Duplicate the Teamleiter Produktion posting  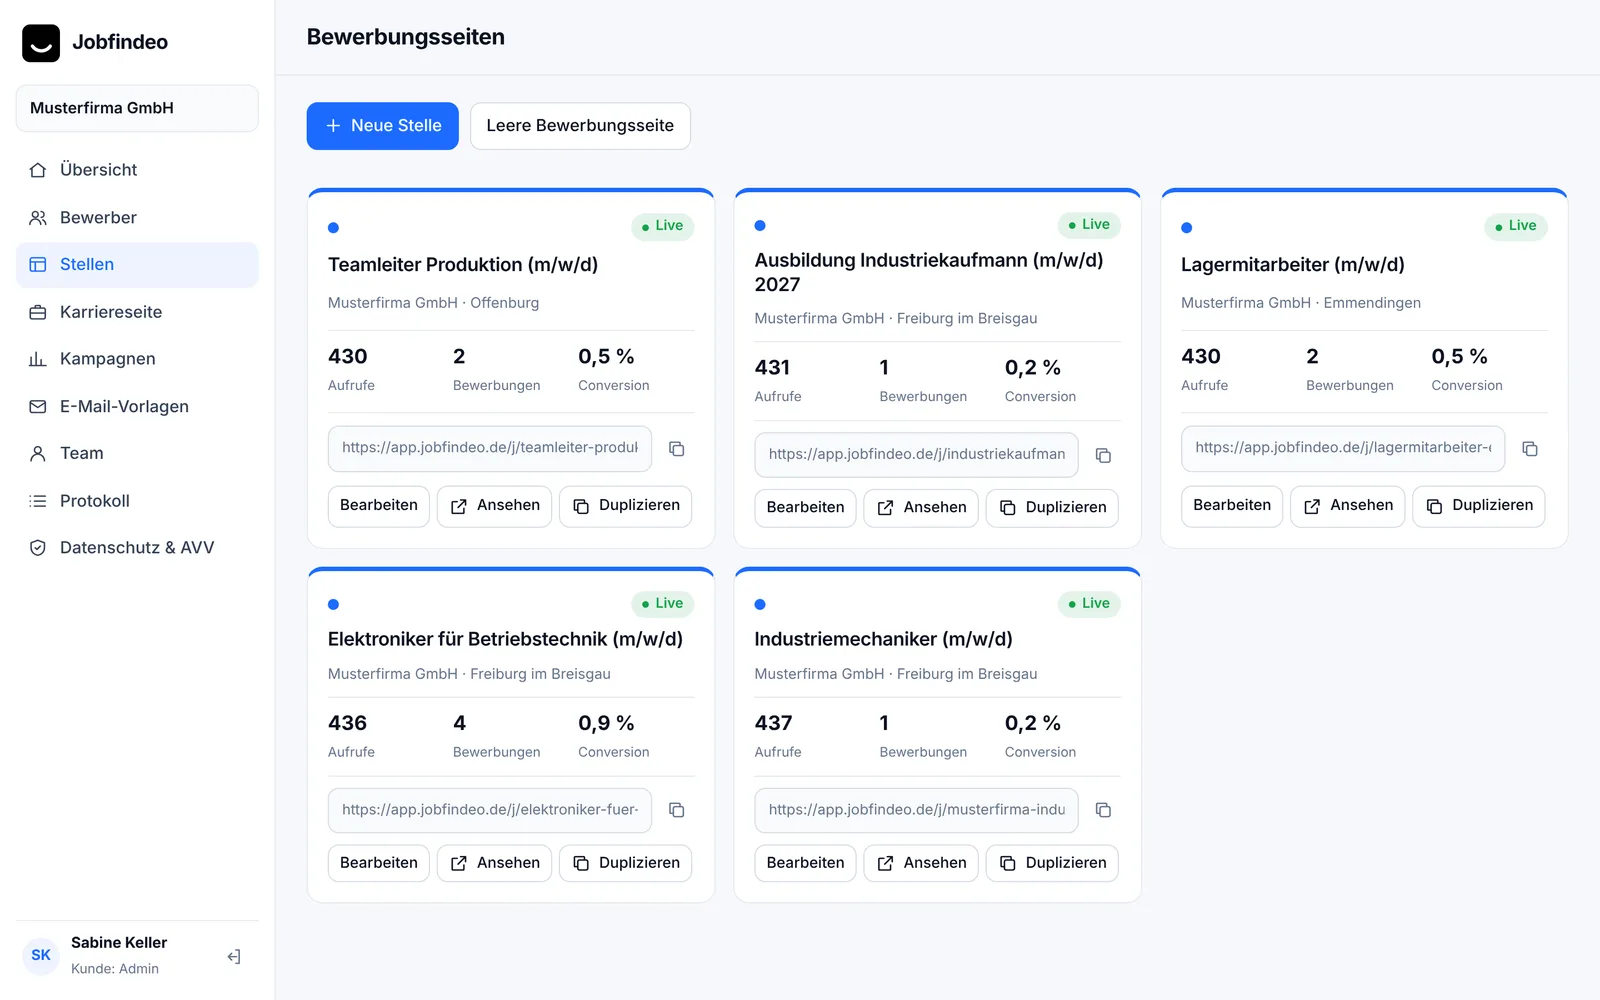(x=625, y=506)
